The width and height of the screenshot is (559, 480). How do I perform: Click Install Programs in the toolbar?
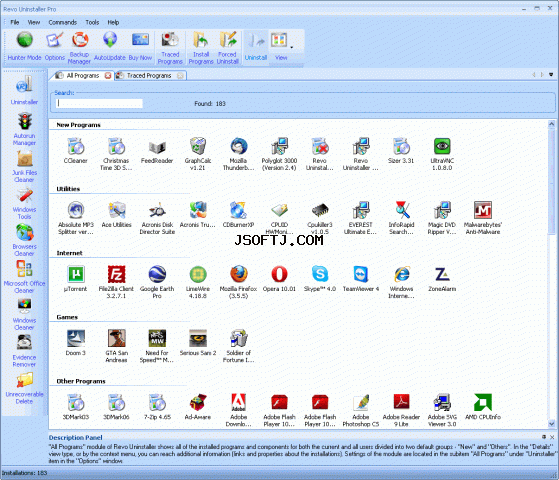[x=201, y=48]
